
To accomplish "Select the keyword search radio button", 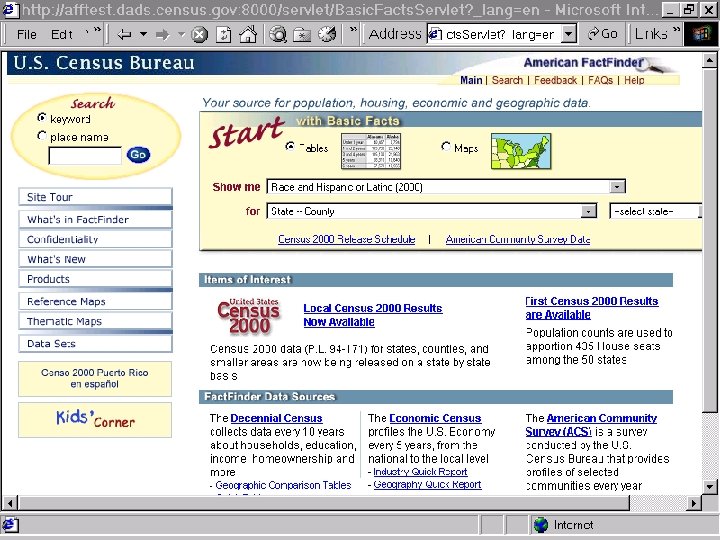I will (42, 118).
